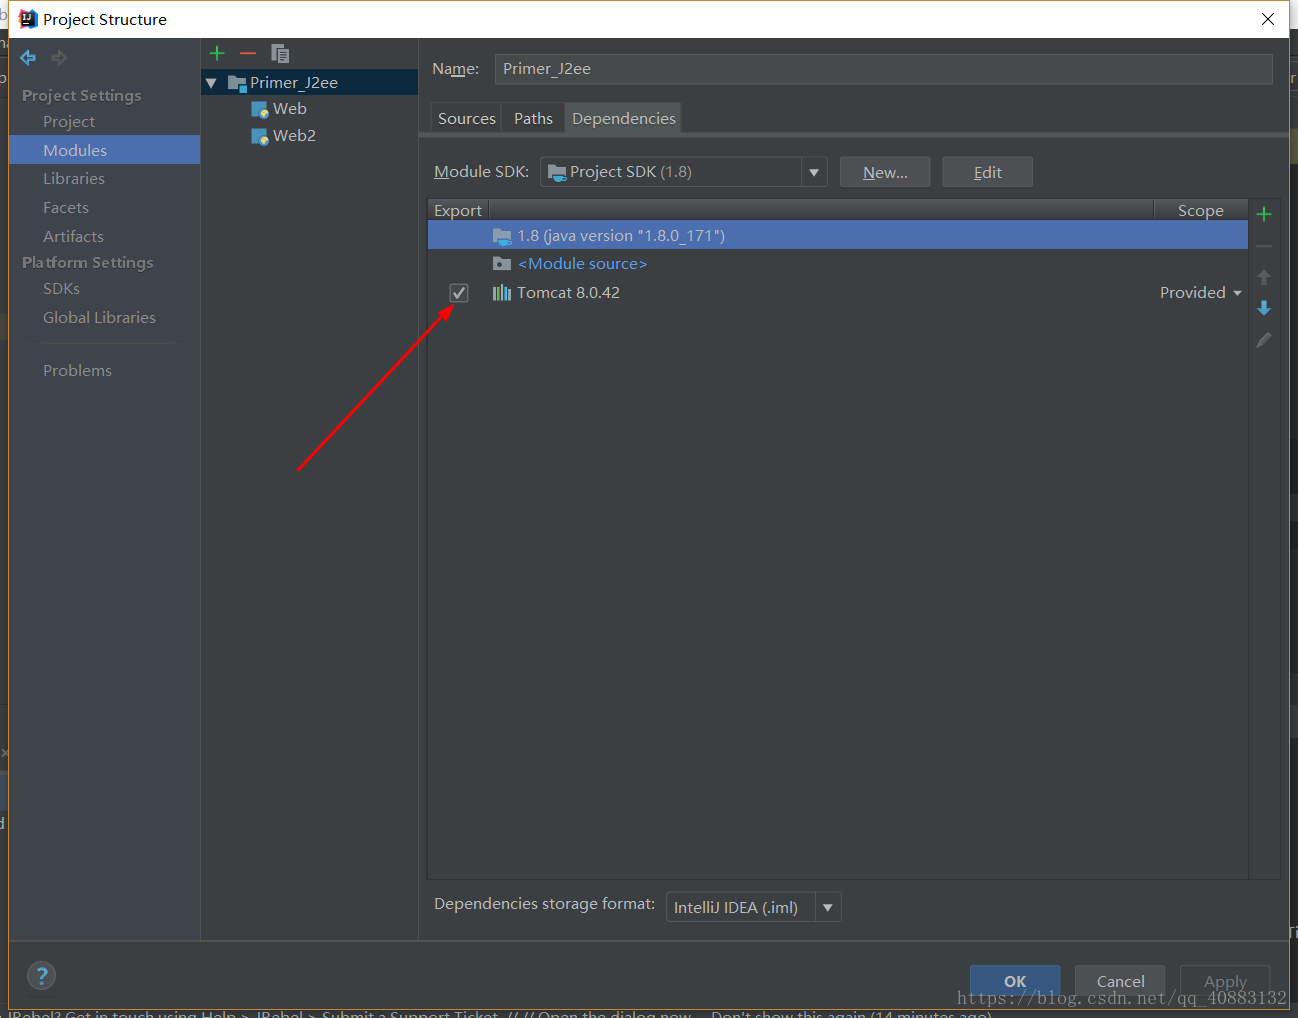Image resolution: width=1298 pixels, height=1018 pixels.
Task: Open the Problems section
Action: coord(77,371)
